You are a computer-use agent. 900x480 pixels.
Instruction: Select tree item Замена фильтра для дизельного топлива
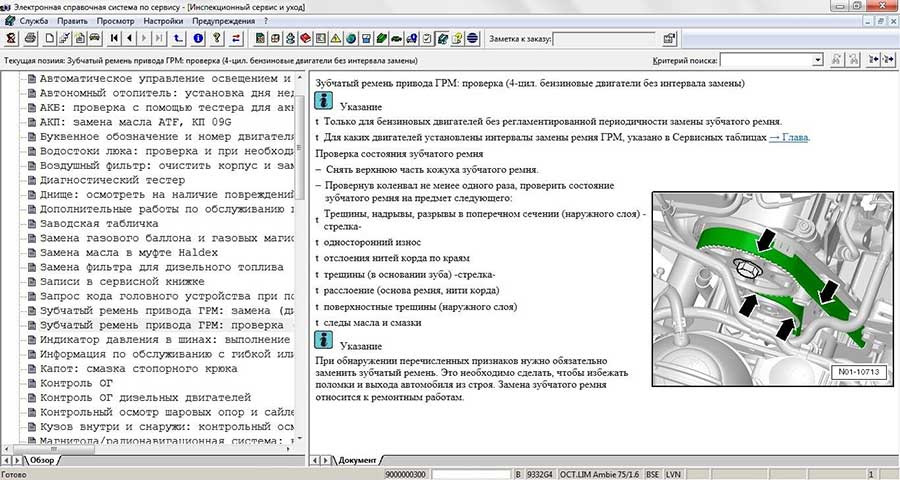click(161, 267)
